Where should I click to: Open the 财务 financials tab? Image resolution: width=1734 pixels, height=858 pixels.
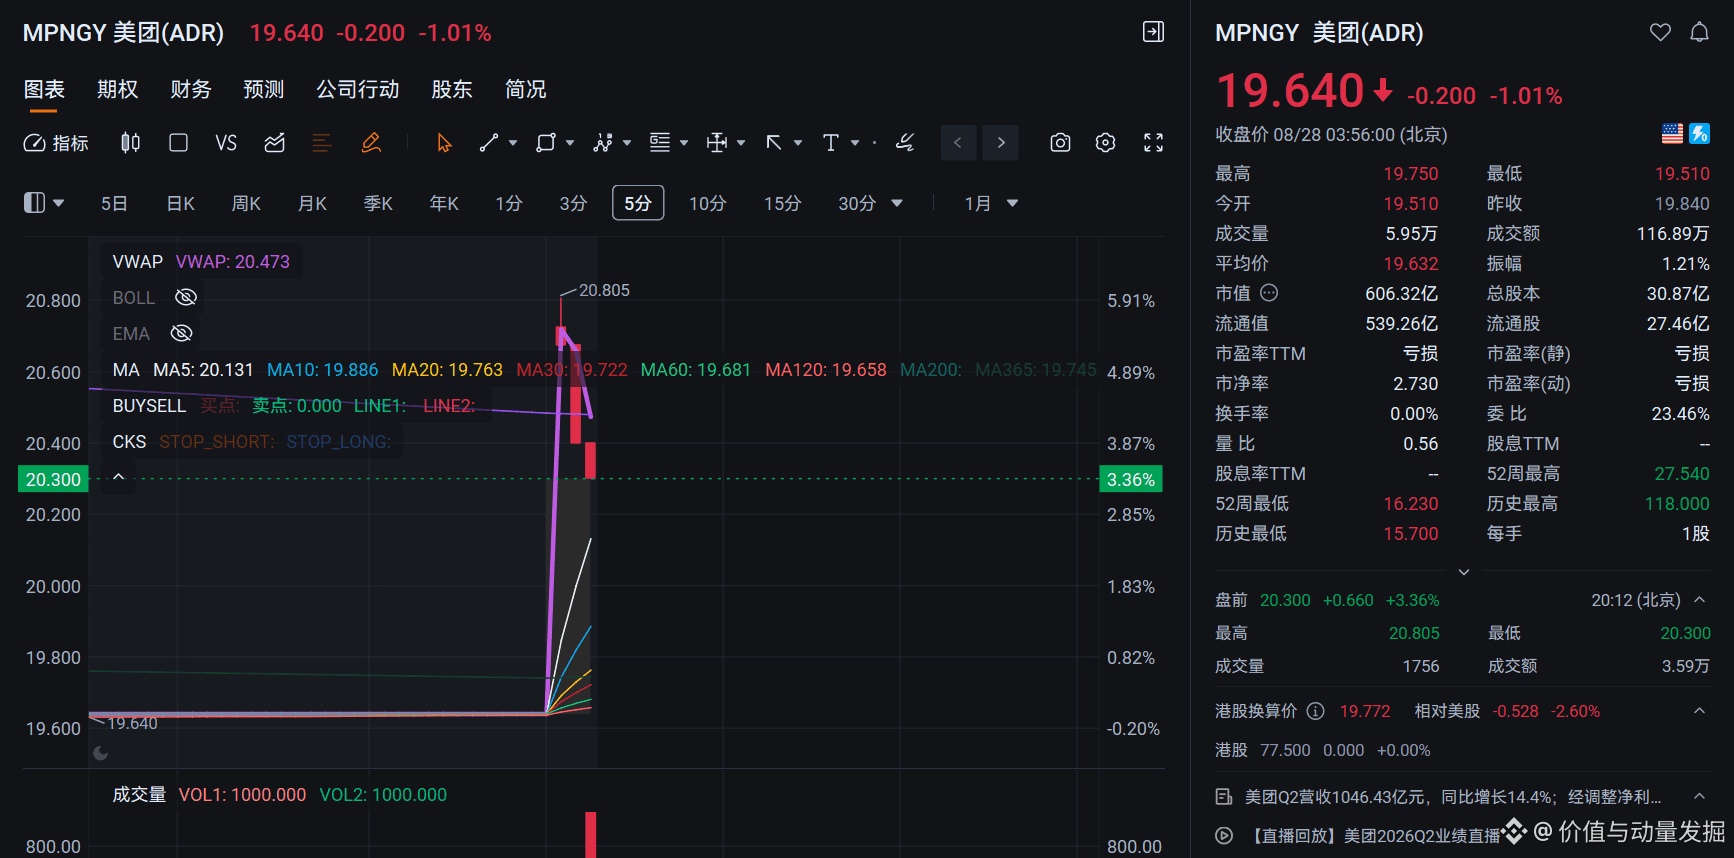click(190, 89)
